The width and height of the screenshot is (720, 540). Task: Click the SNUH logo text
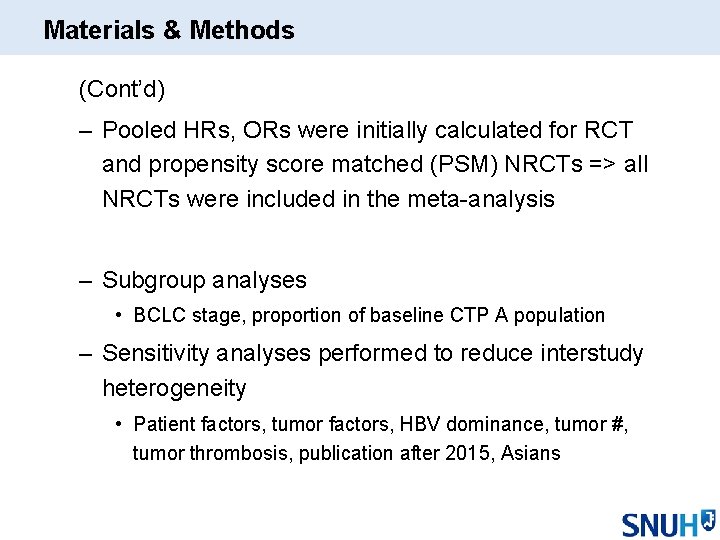658,525
